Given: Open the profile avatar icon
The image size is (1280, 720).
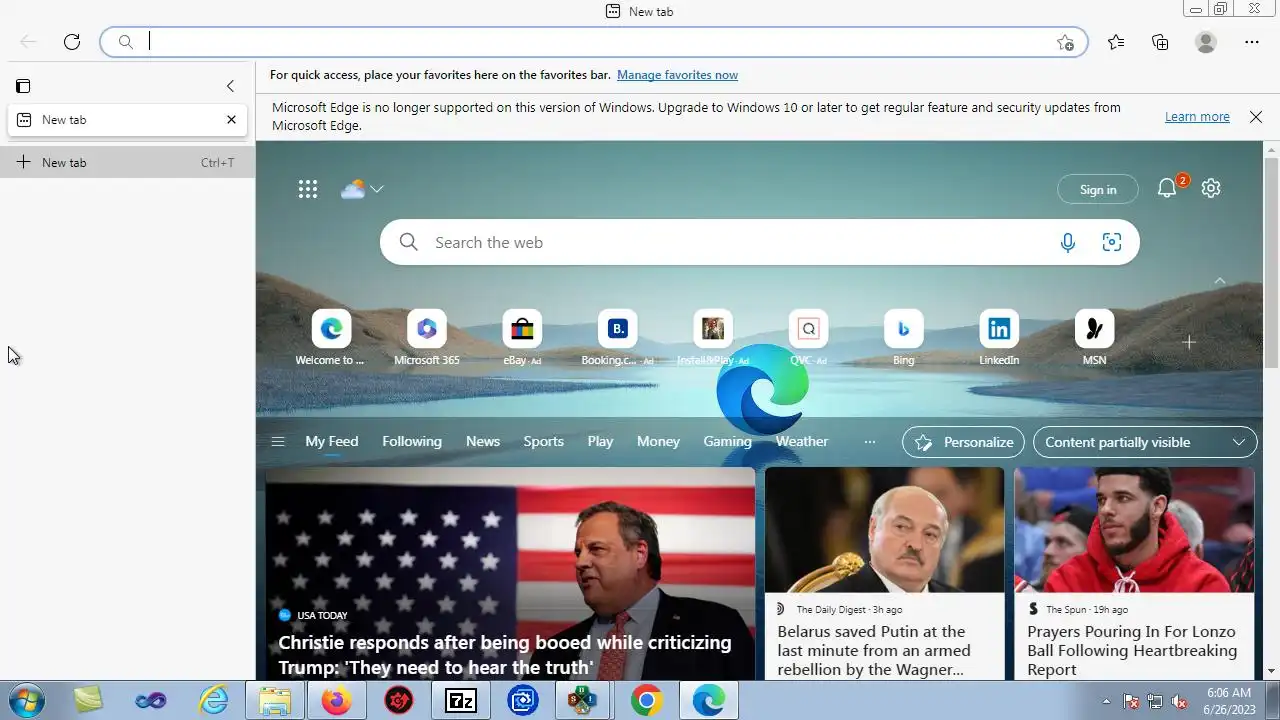Looking at the screenshot, I should pyautogui.click(x=1206, y=42).
